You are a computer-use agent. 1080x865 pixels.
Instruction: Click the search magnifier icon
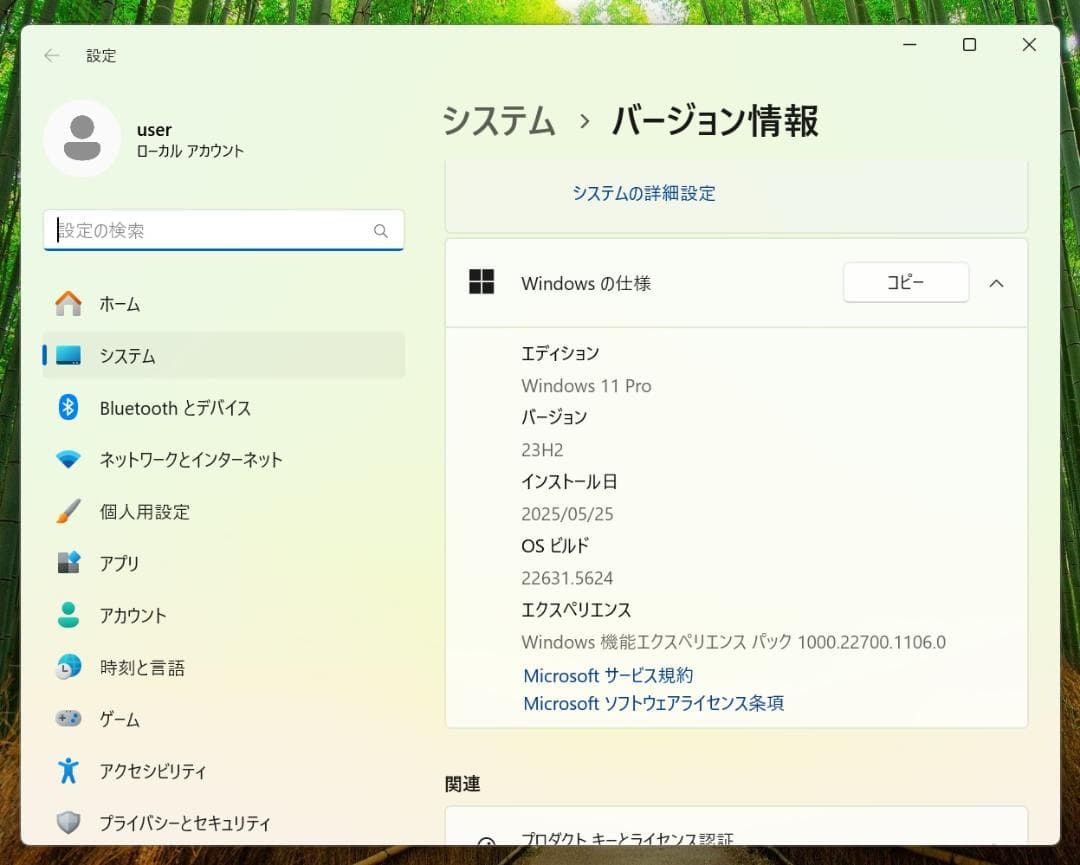(x=381, y=231)
